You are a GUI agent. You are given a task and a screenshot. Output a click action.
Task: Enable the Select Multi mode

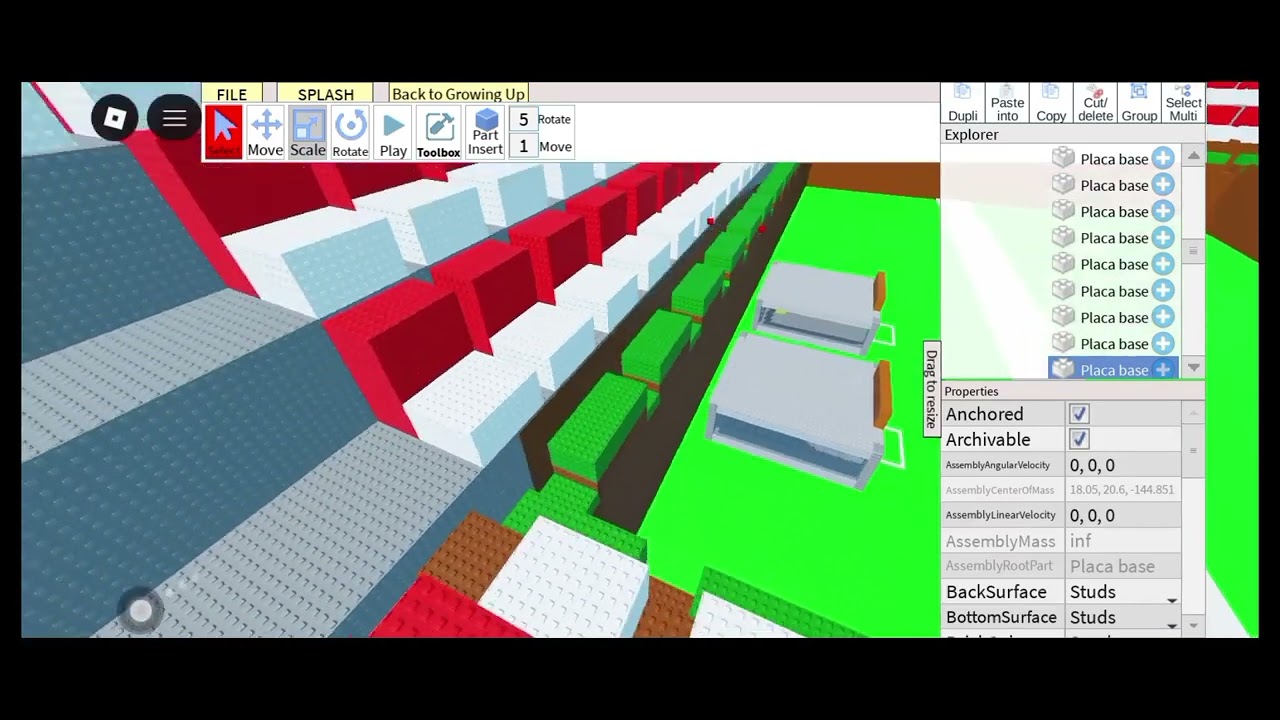(x=1183, y=104)
